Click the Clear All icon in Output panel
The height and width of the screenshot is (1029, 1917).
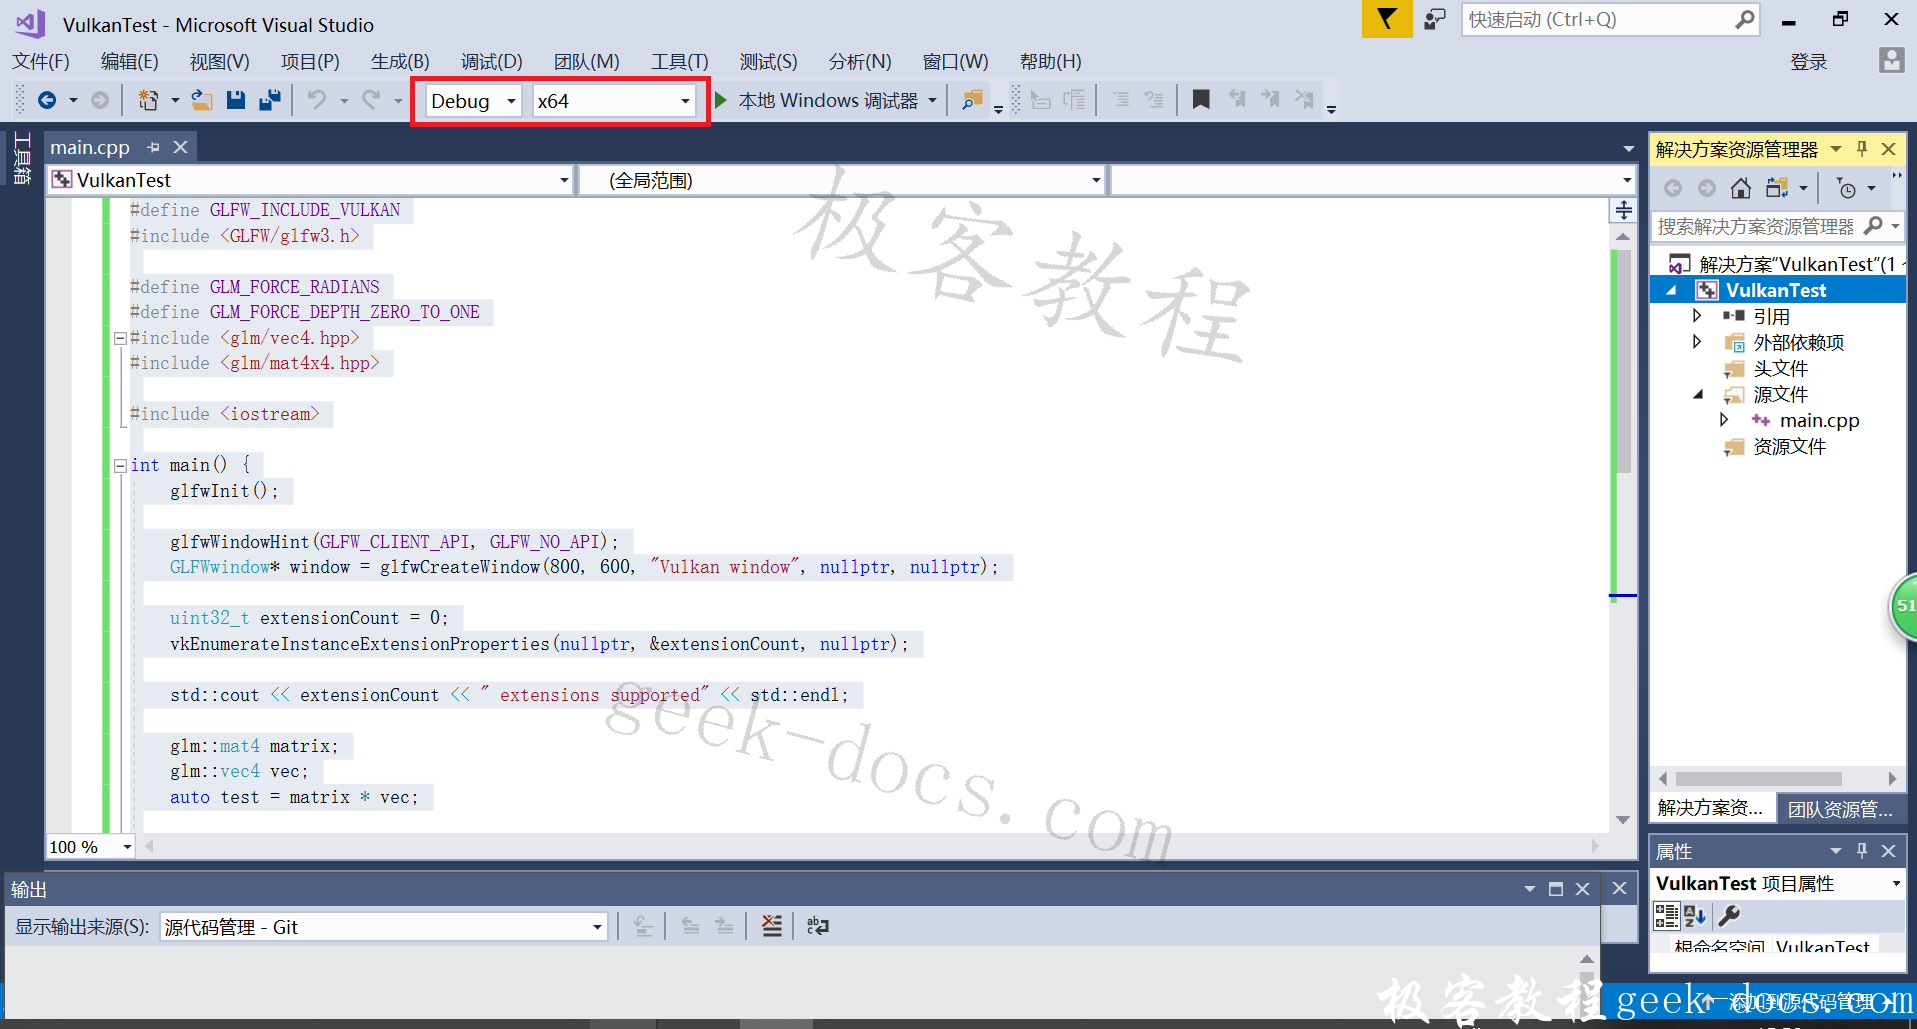point(771,926)
